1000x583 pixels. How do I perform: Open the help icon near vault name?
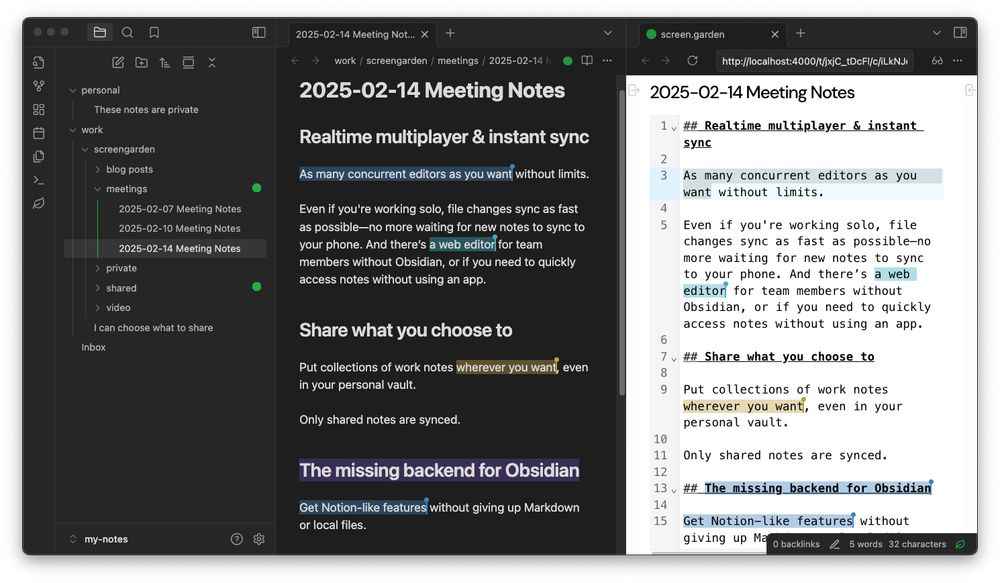click(237, 540)
